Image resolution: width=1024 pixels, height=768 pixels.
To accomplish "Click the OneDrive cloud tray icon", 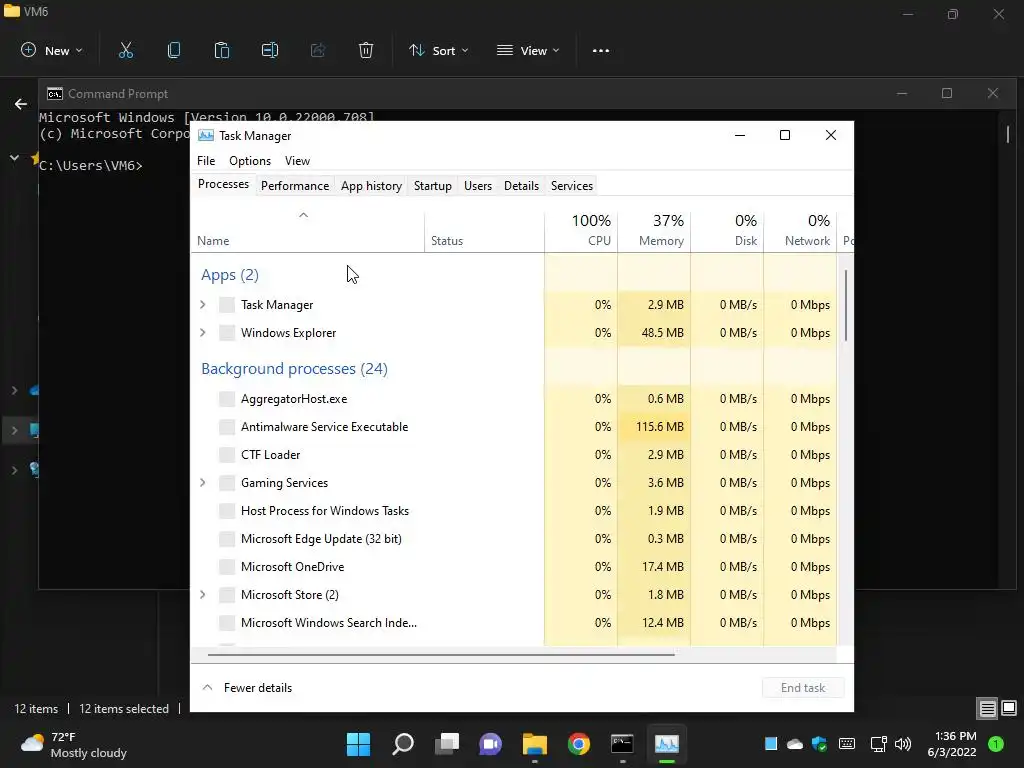I will [795, 744].
